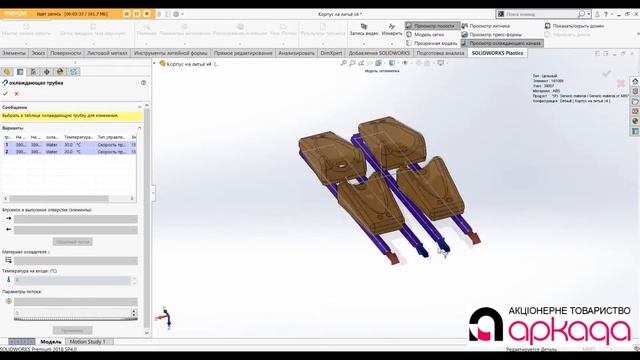The height and width of the screenshot is (360, 640).
Task: Select cooling pipe row 1
Action: pyautogui.click(x=69, y=144)
